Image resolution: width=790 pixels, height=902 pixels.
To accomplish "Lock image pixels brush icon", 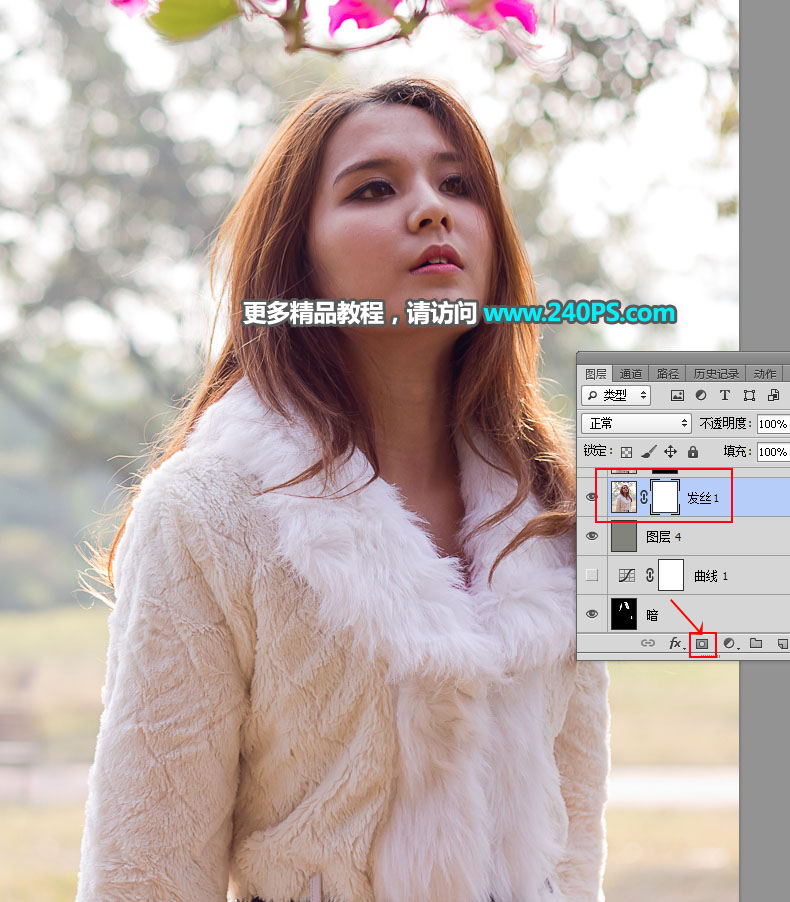I will [x=648, y=452].
